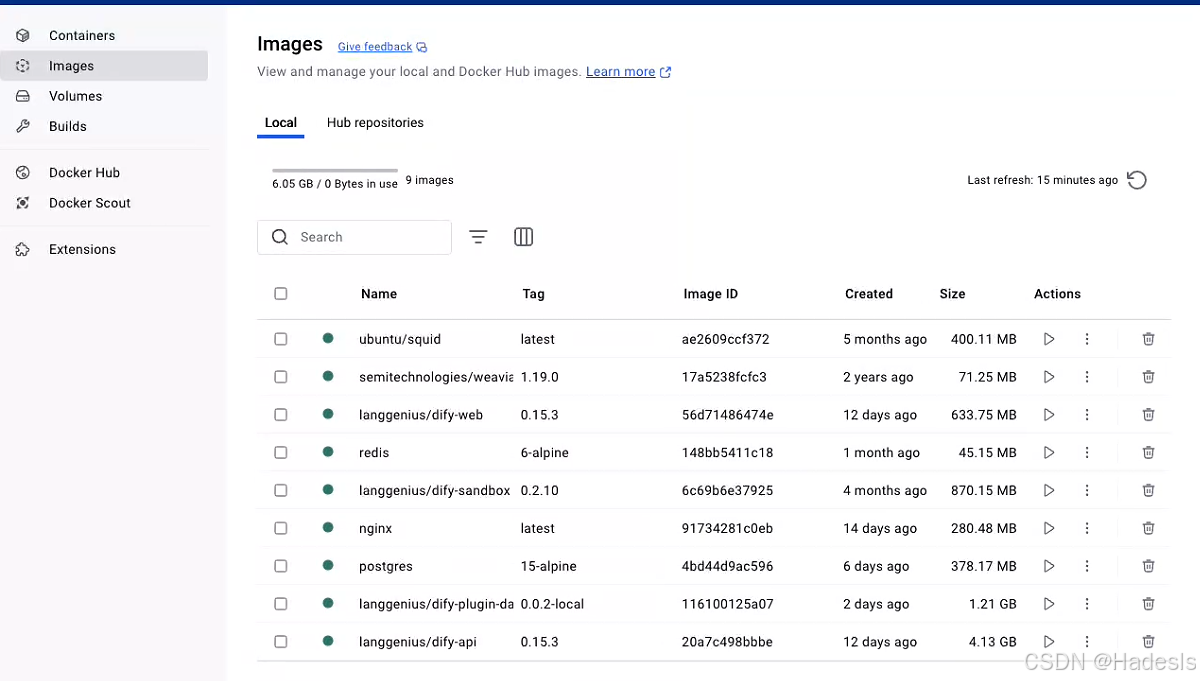Image resolution: width=1200 pixels, height=681 pixels.
Task: Delete the langgenius/dify-api image
Action: pos(1148,642)
